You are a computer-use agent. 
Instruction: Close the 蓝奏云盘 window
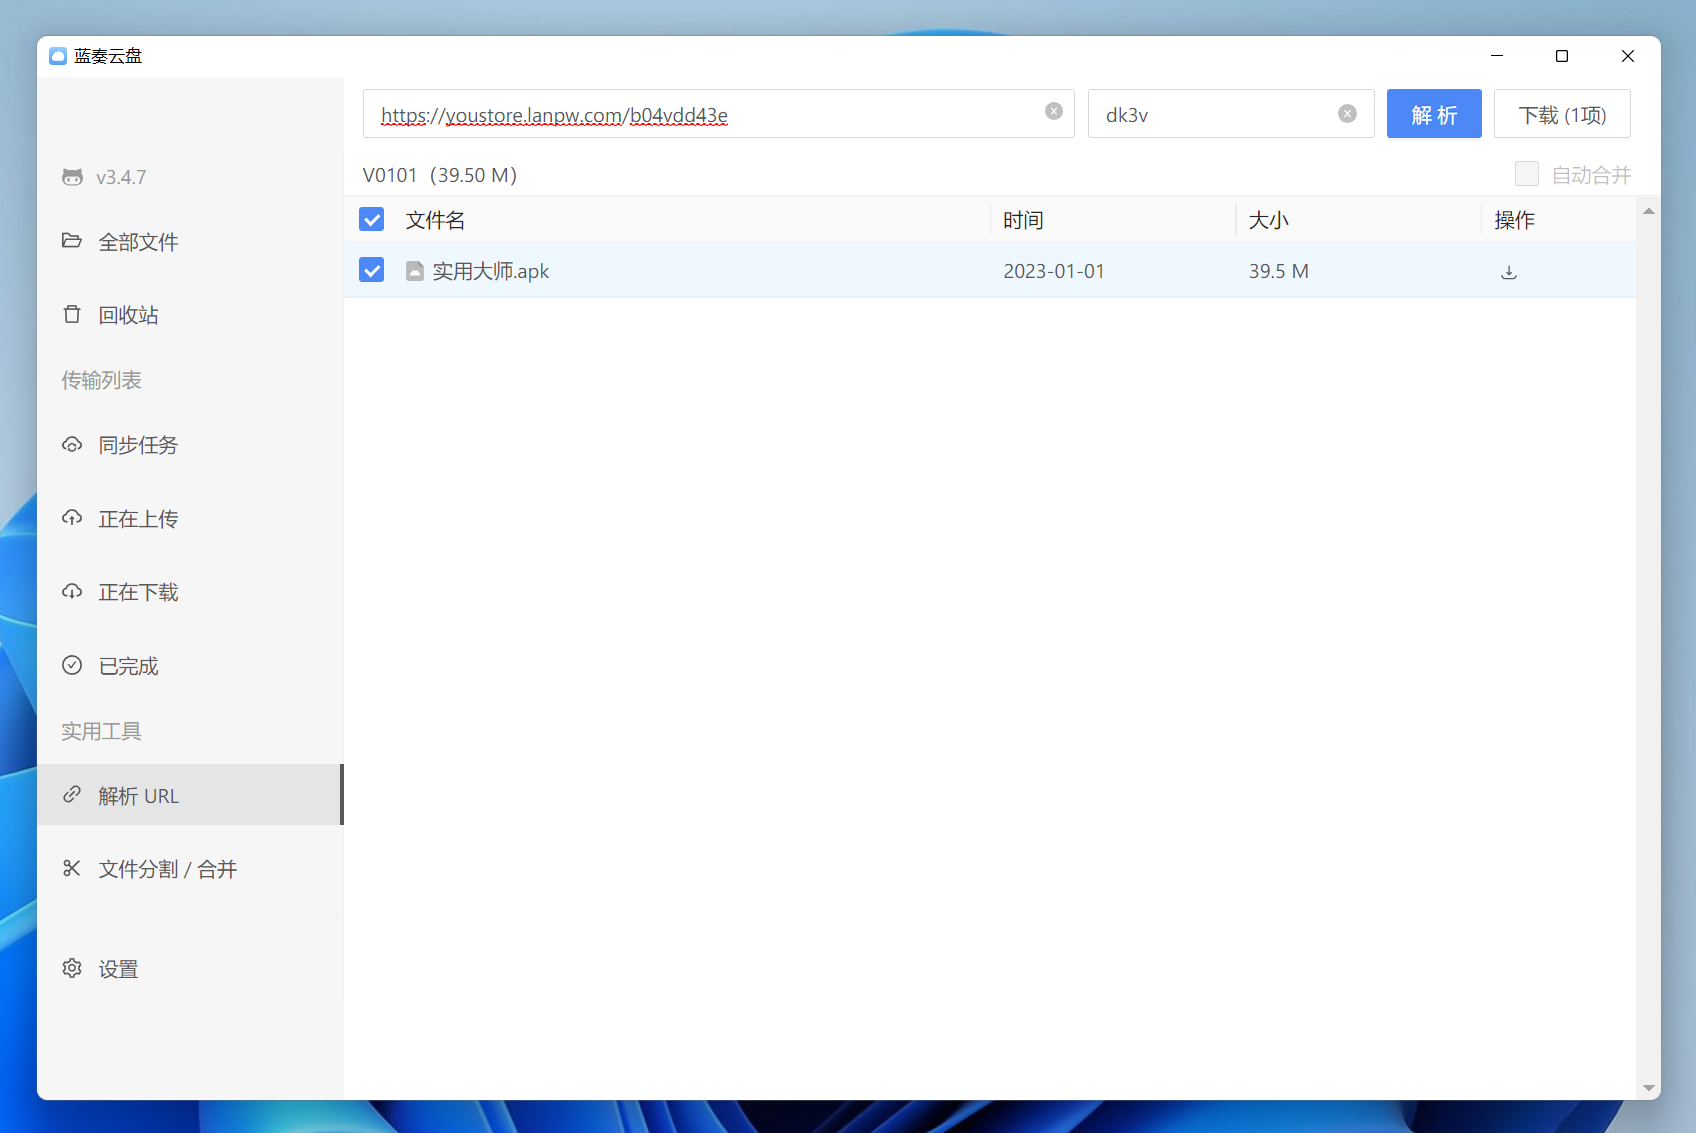coord(1628,56)
